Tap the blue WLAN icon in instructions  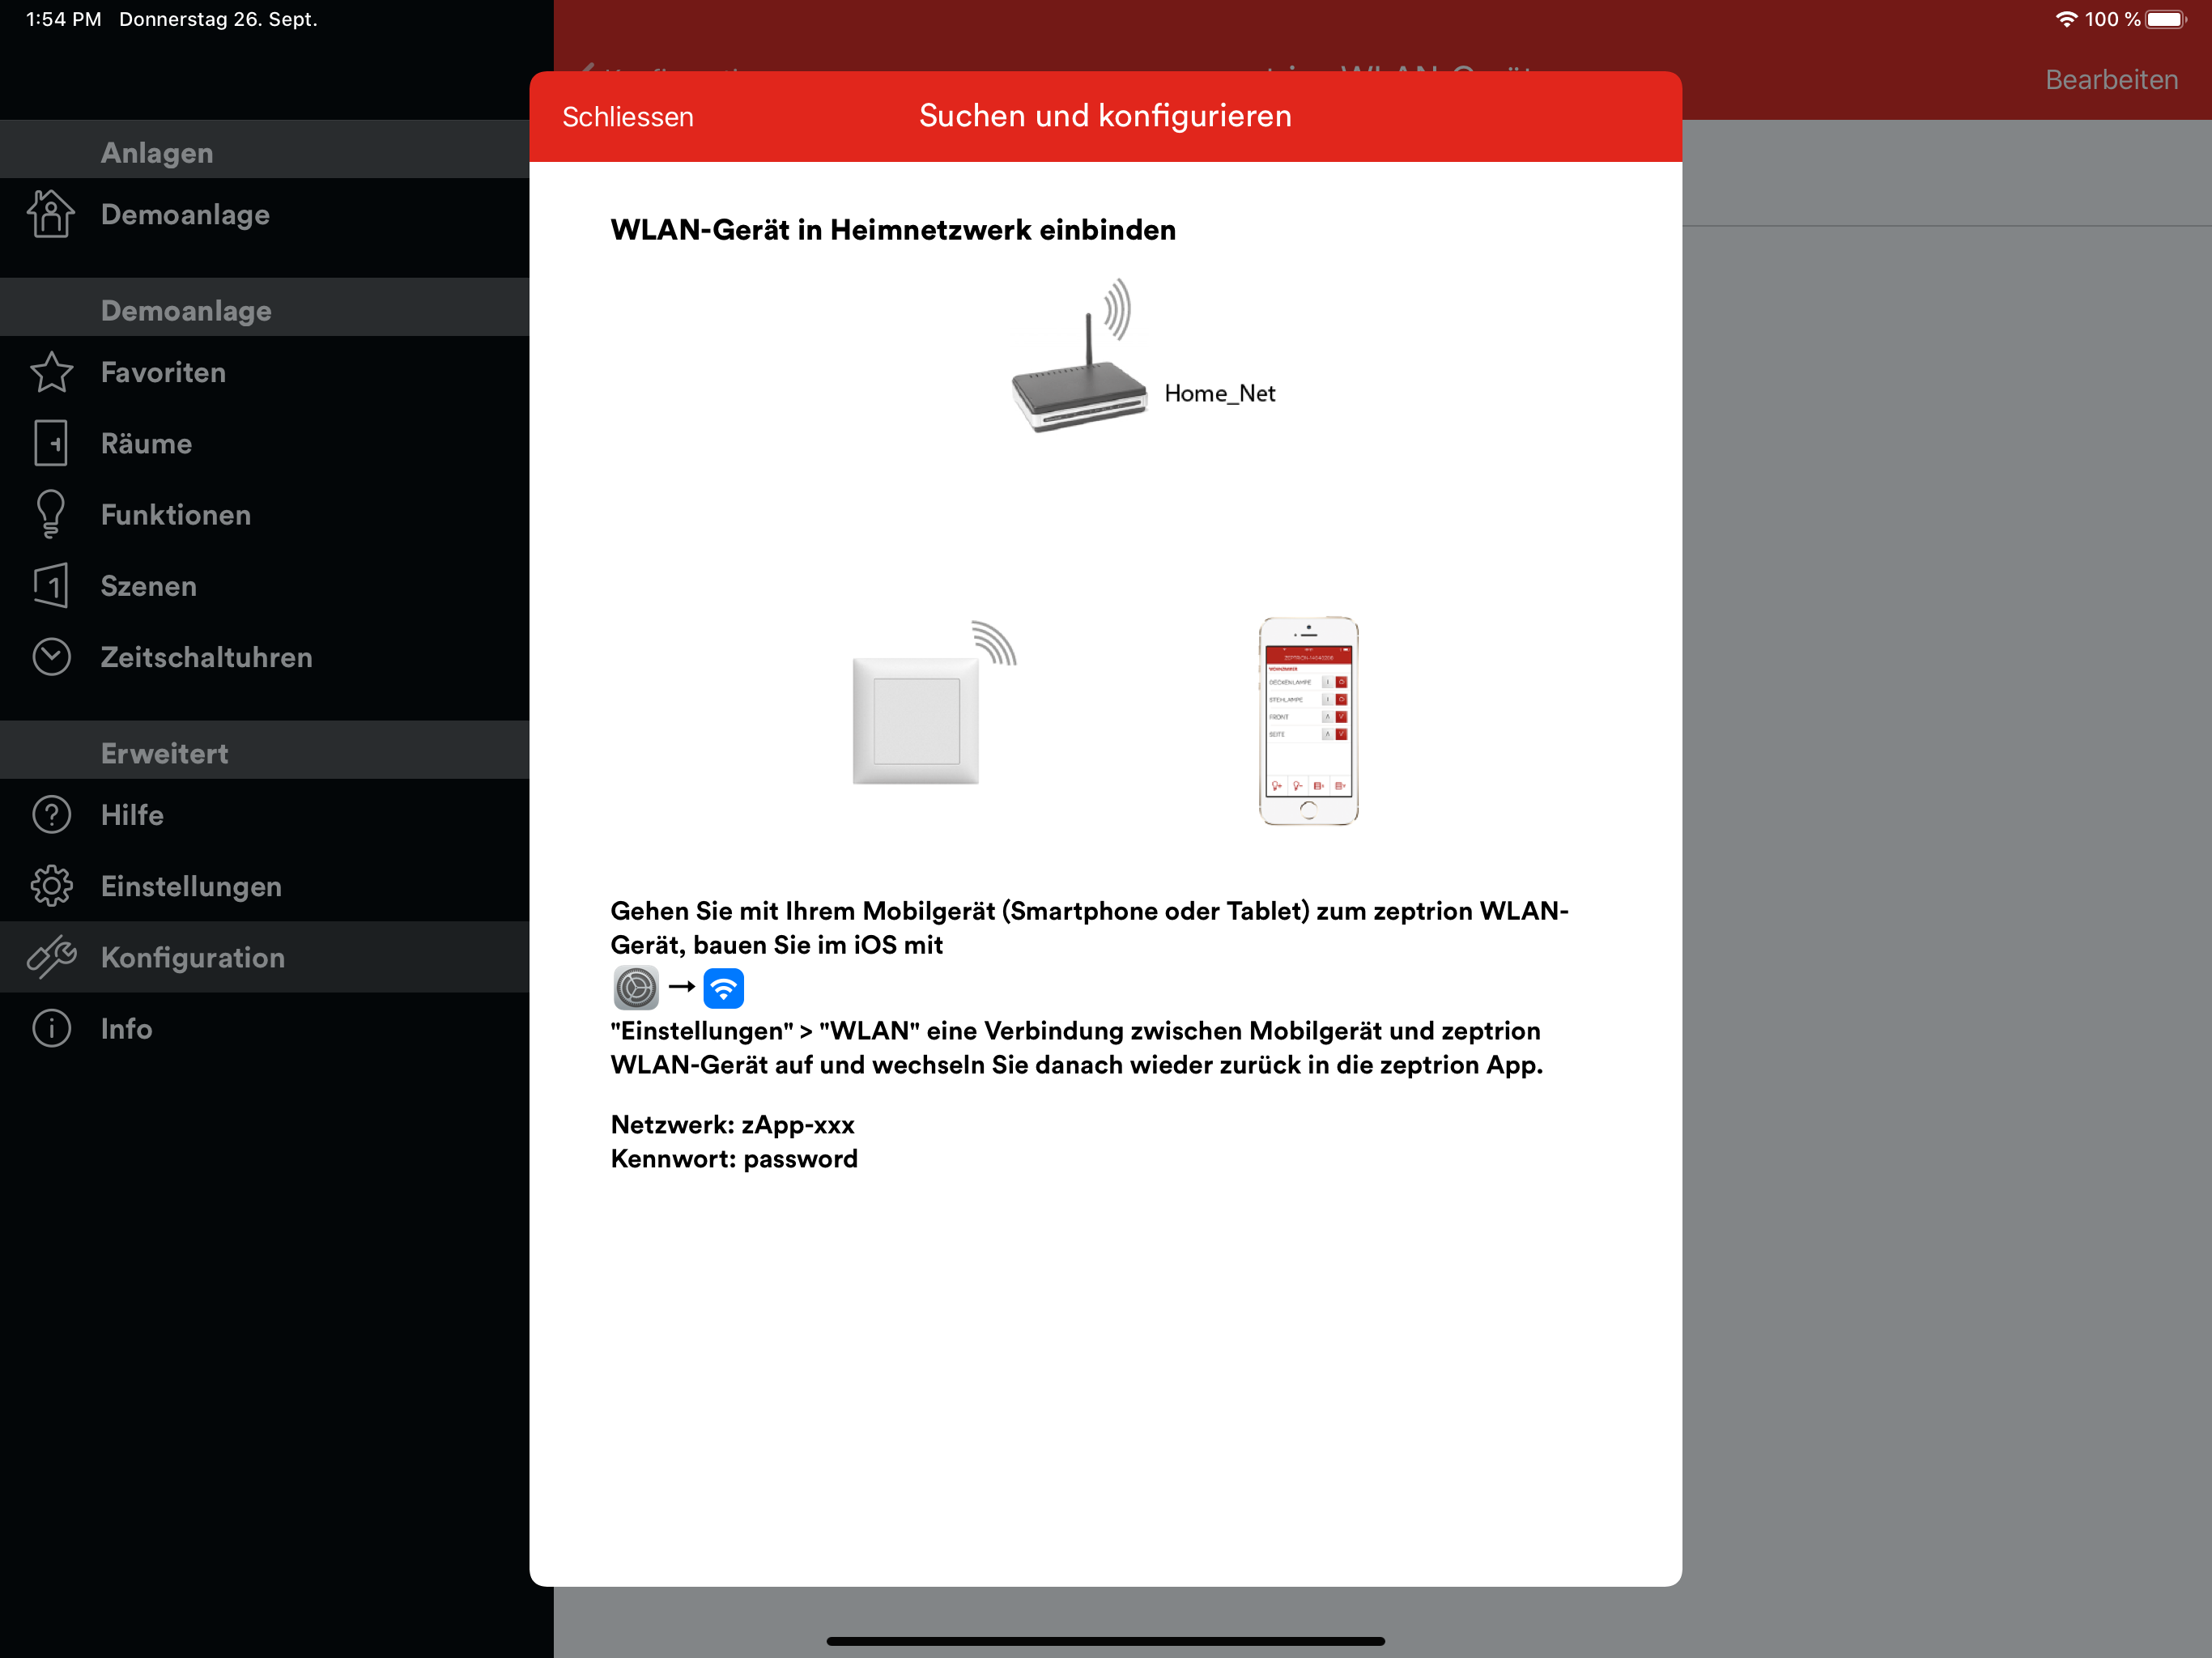pos(723,988)
